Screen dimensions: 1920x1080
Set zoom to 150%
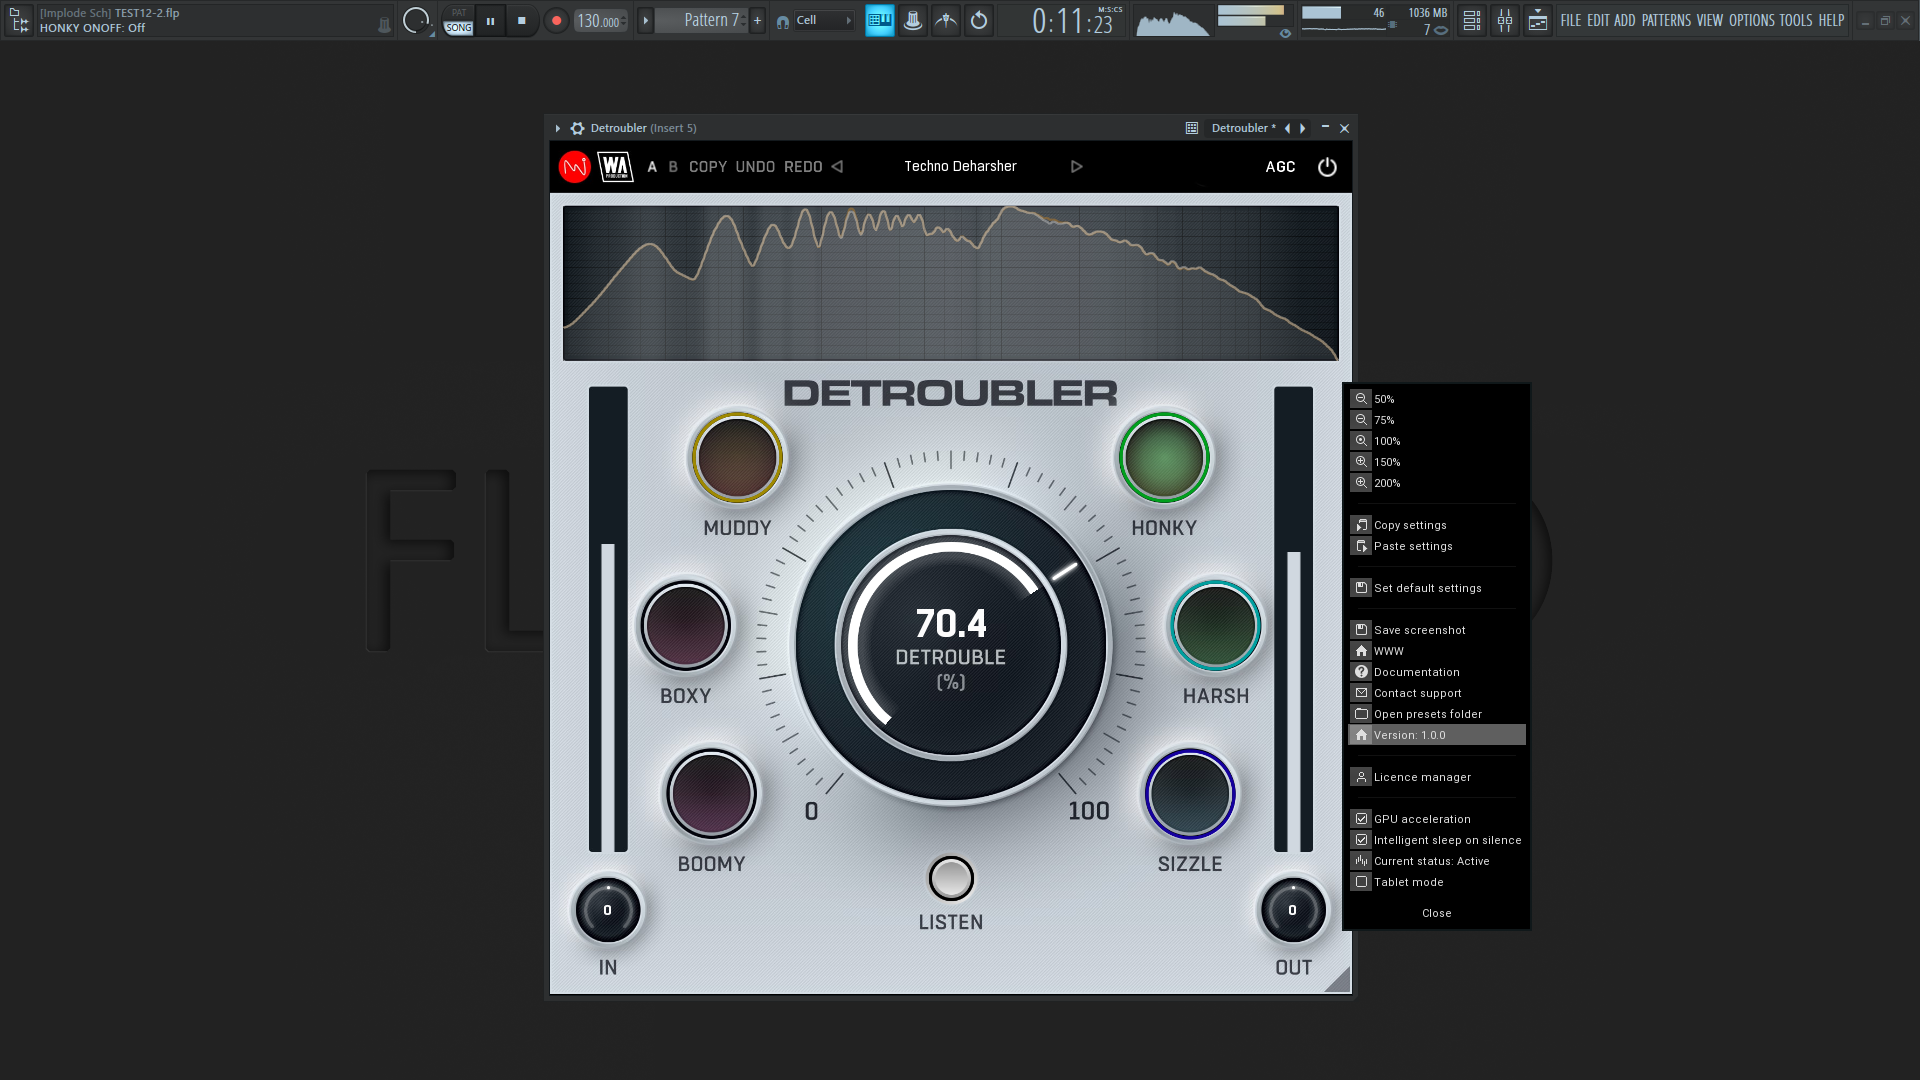pos(1436,462)
